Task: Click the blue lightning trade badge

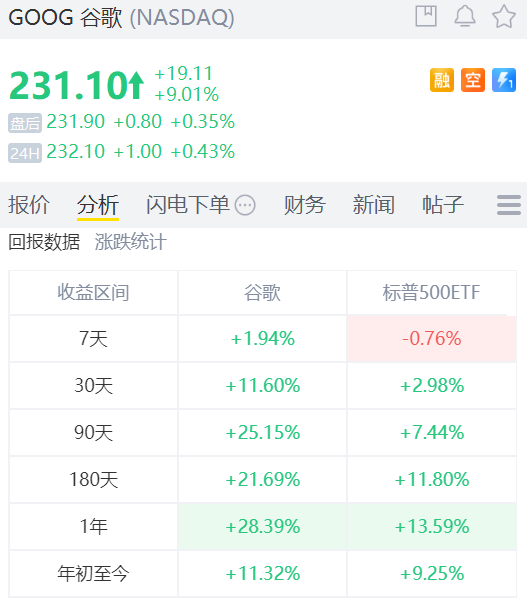Action: (x=504, y=80)
